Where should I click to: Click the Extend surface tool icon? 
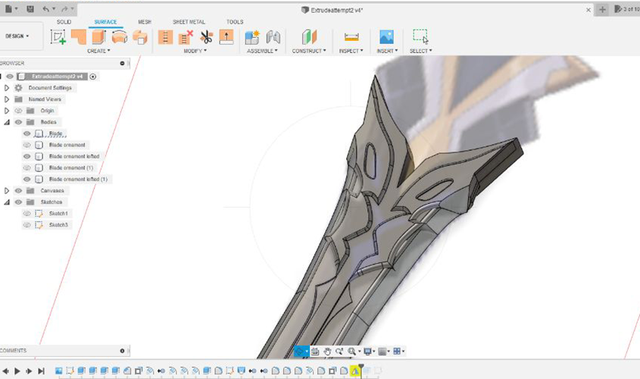click(226, 37)
